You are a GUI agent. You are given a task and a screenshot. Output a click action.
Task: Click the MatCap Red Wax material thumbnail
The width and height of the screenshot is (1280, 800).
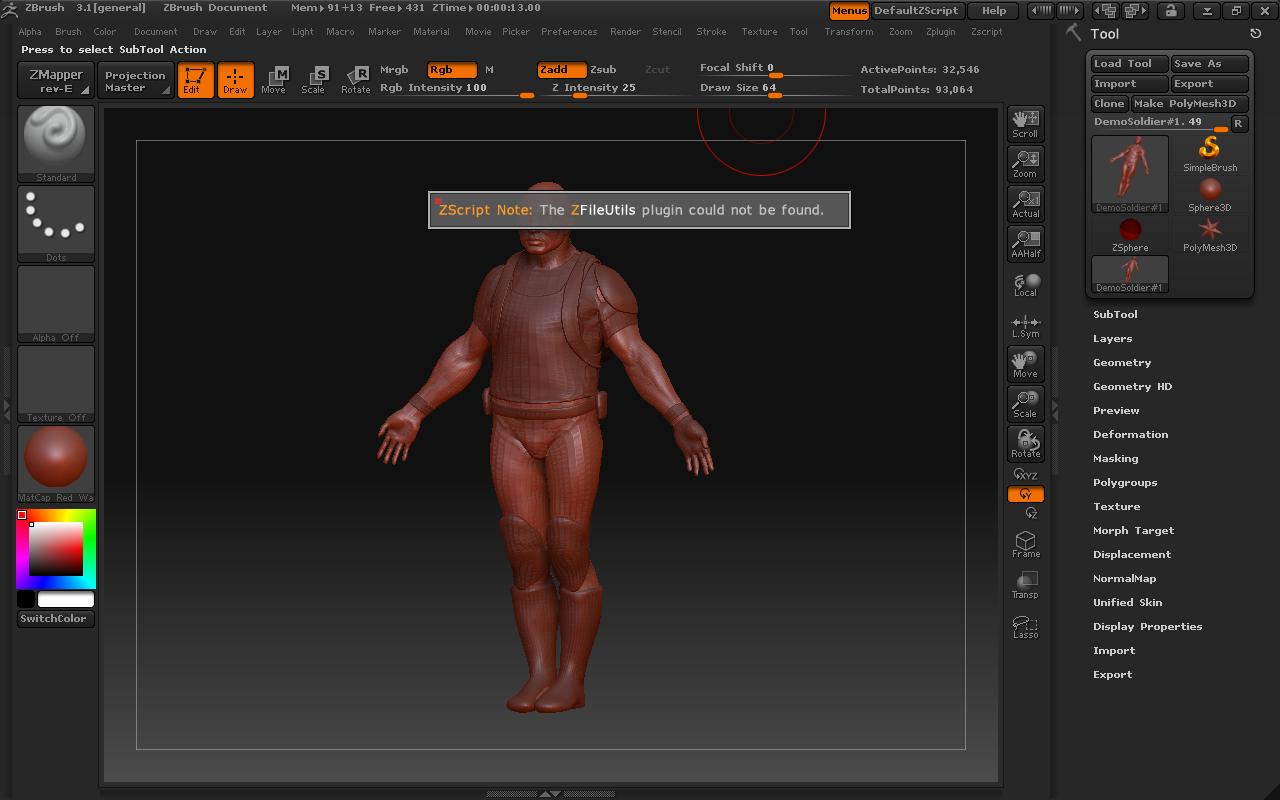click(x=56, y=460)
